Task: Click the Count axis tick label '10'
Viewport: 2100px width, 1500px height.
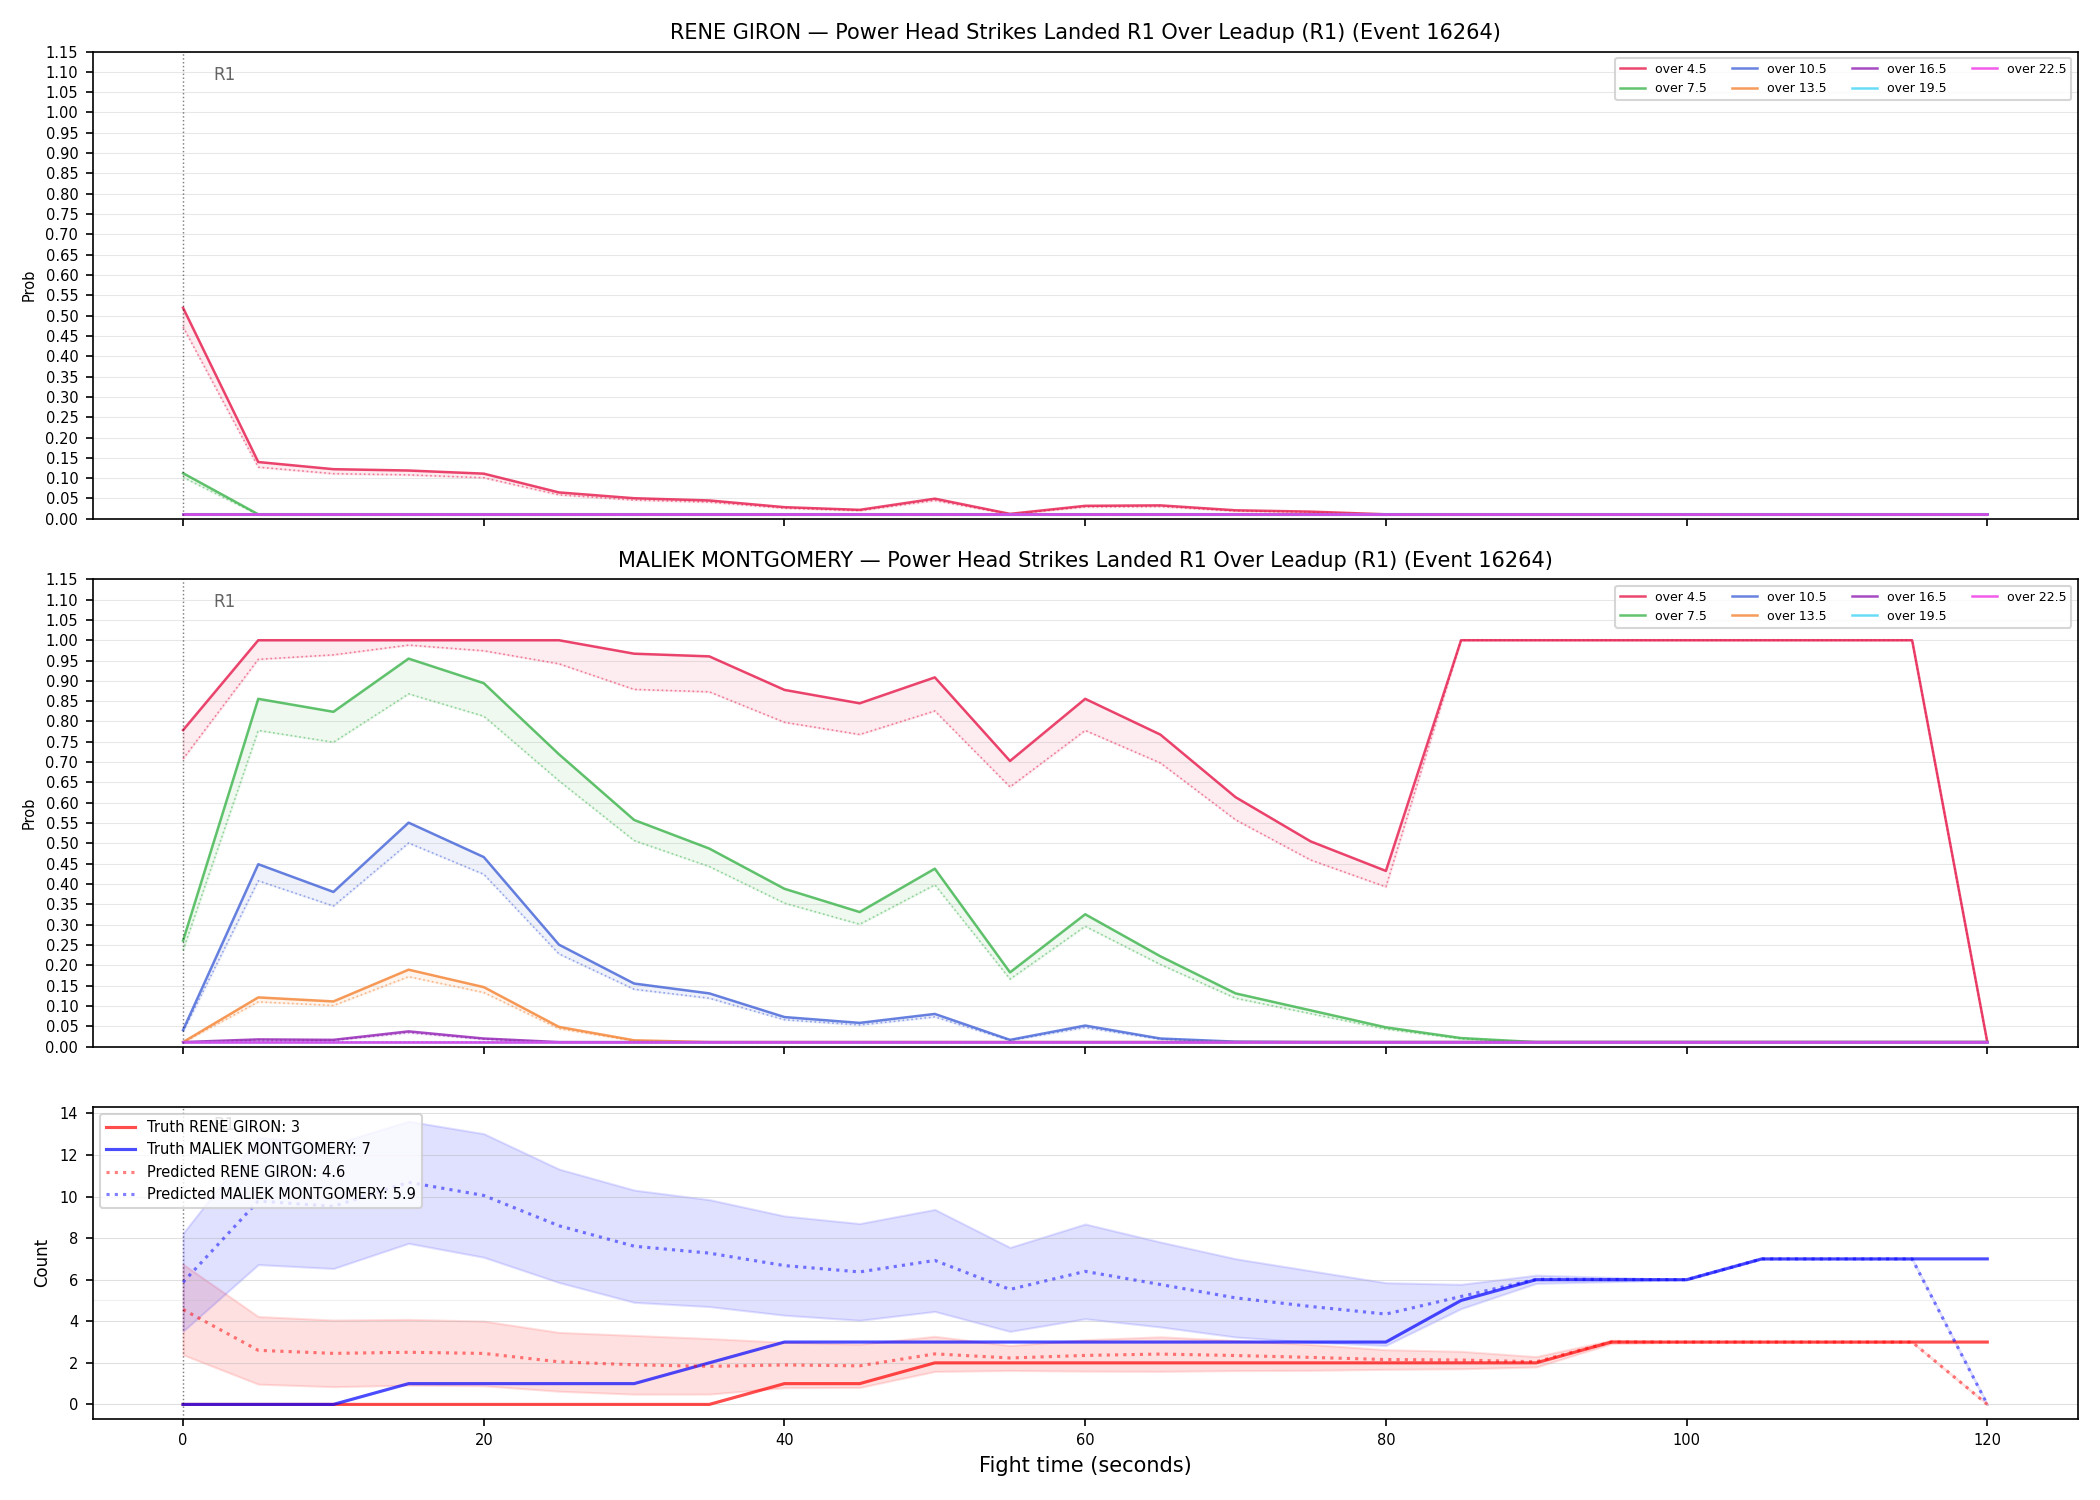Action: point(70,1197)
